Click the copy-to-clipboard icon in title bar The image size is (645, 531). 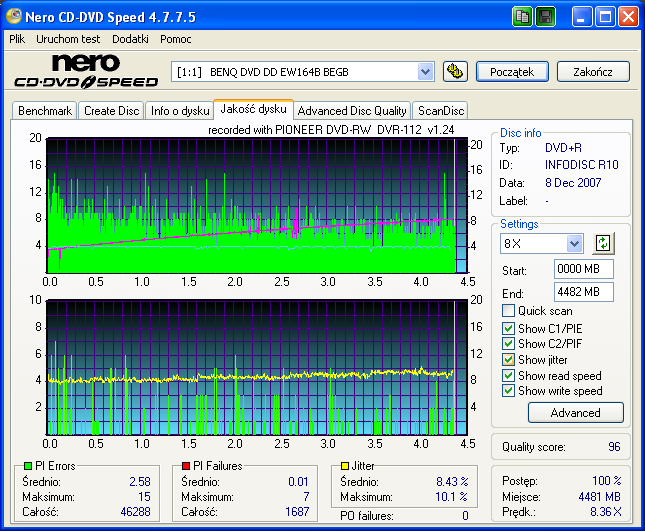[x=522, y=17]
